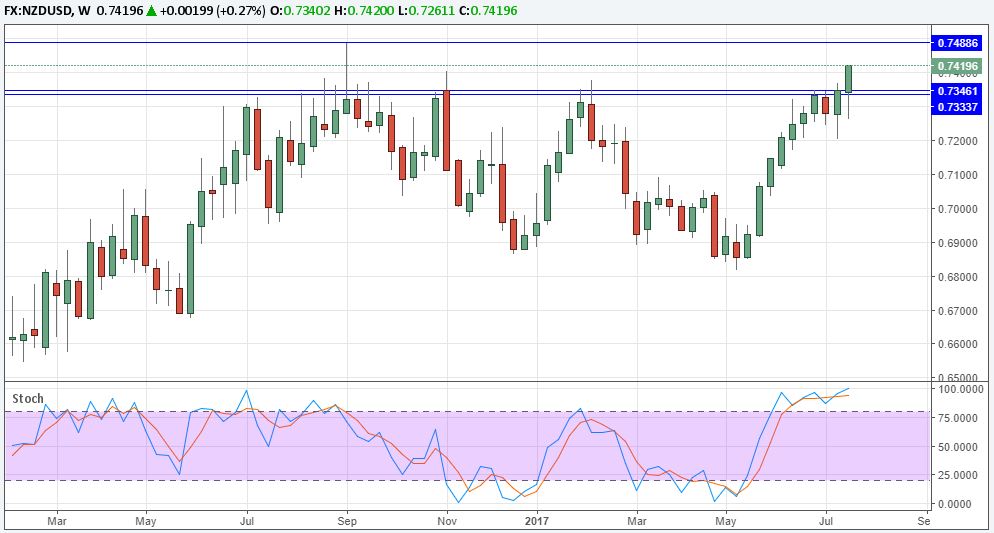The image size is (994, 533).
Task: Click the +0.00199 (+0.27%) change text
Action: coord(212,11)
